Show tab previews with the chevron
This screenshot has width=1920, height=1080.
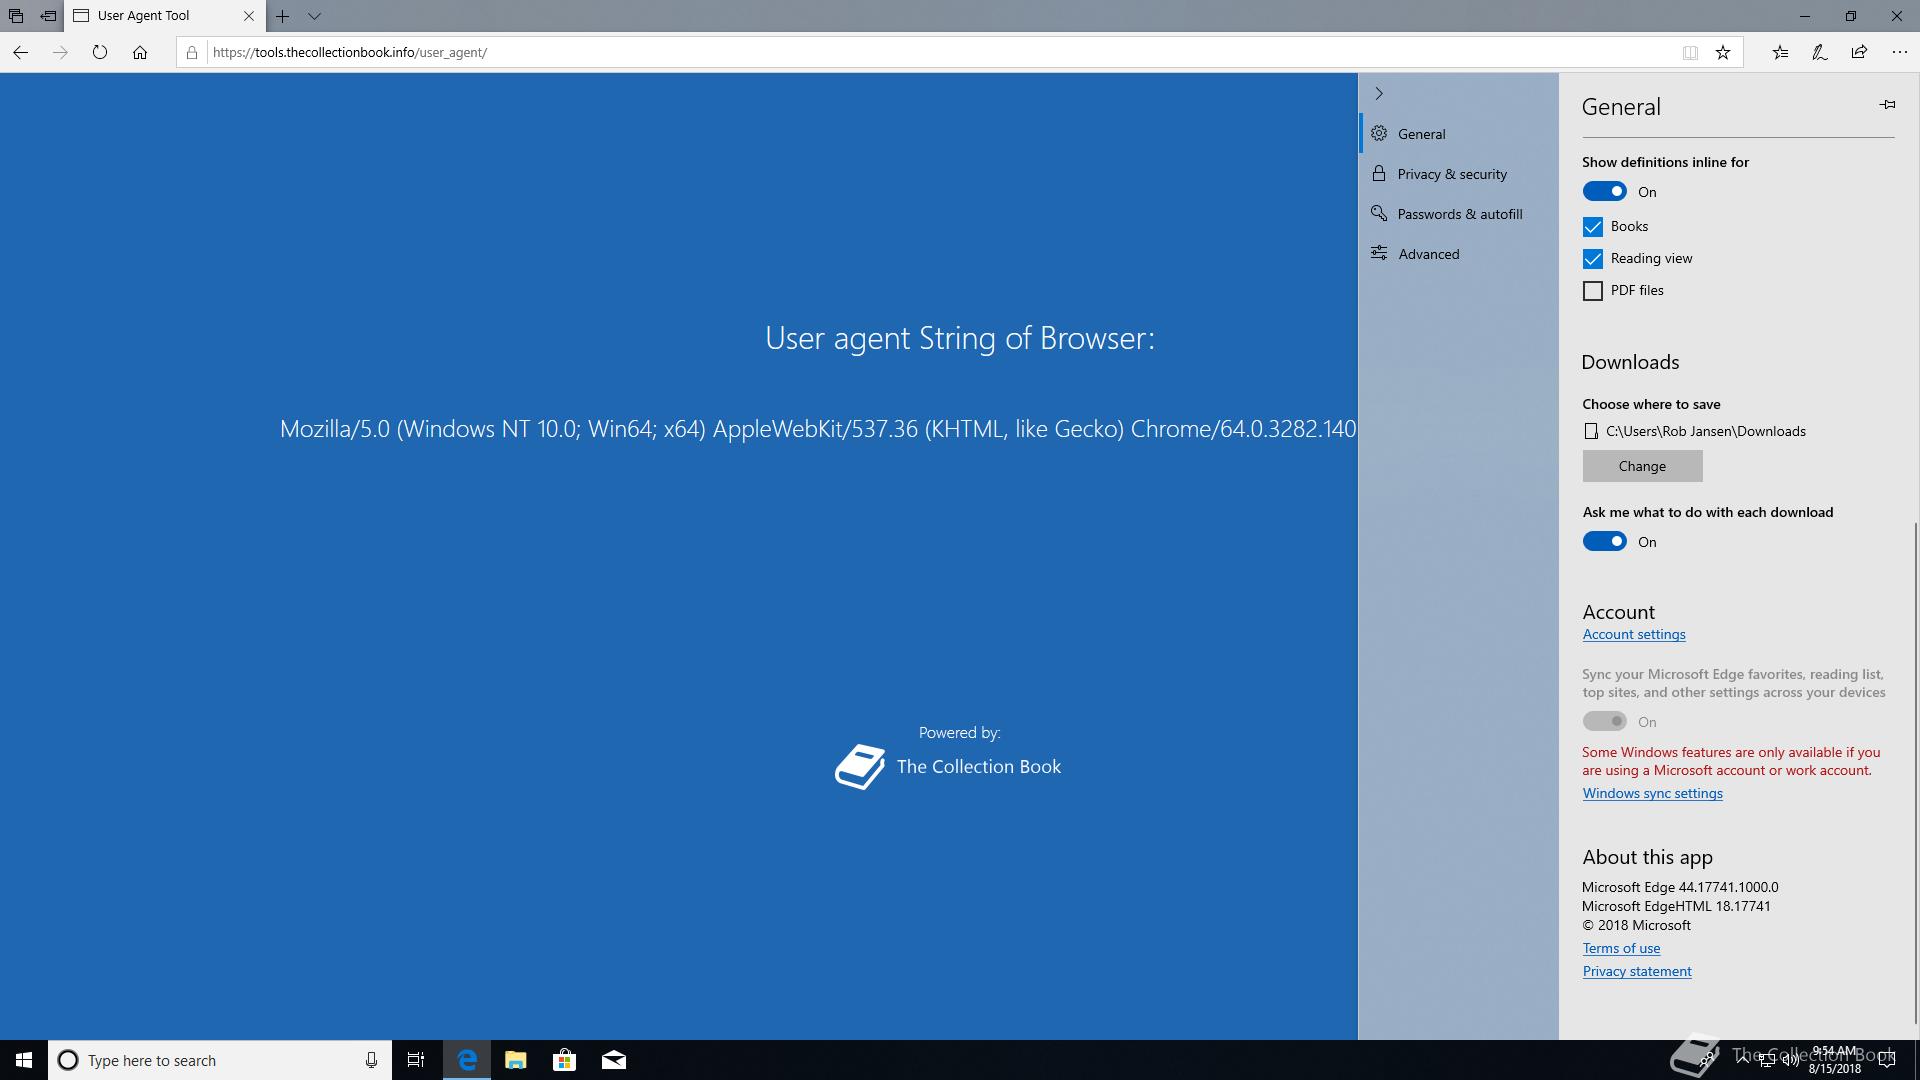click(x=314, y=16)
